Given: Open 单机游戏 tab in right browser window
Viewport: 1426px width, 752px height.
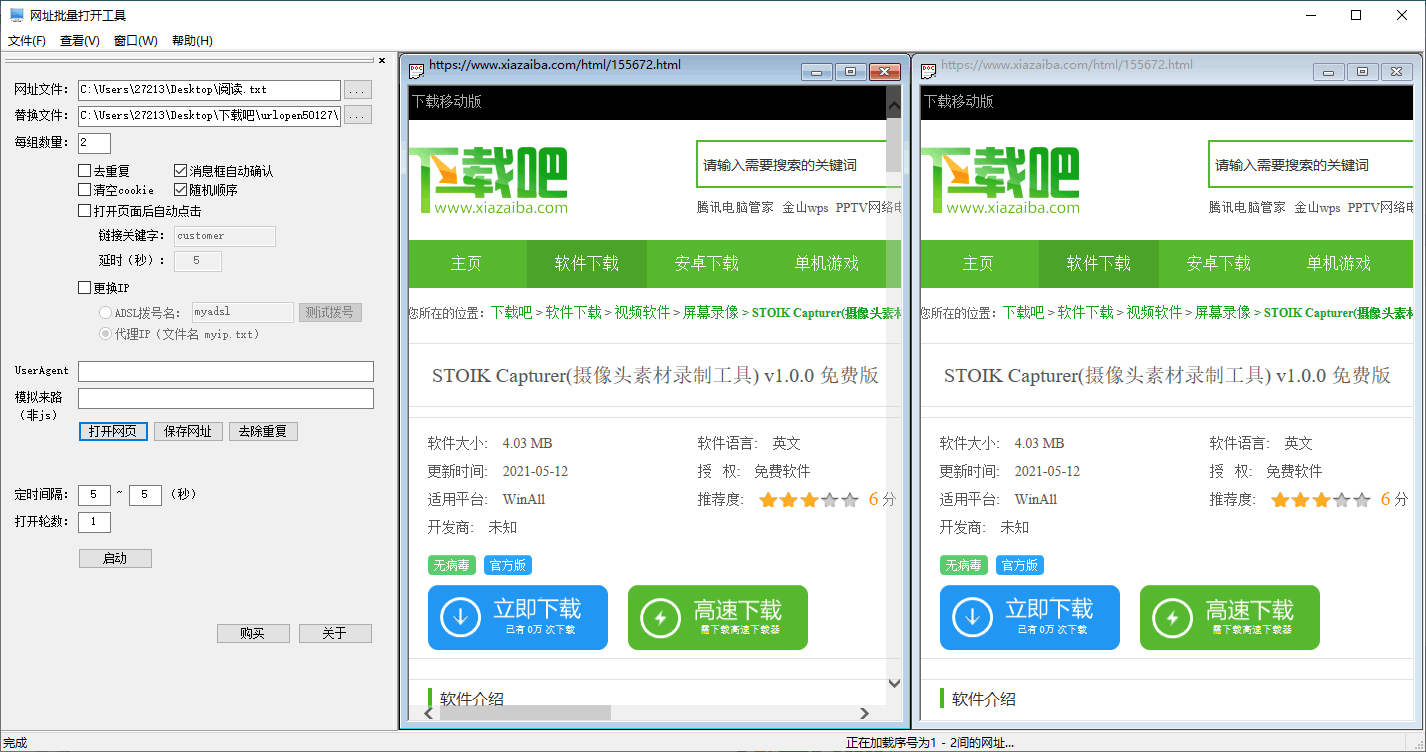Looking at the screenshot, I should point(1339,264).
